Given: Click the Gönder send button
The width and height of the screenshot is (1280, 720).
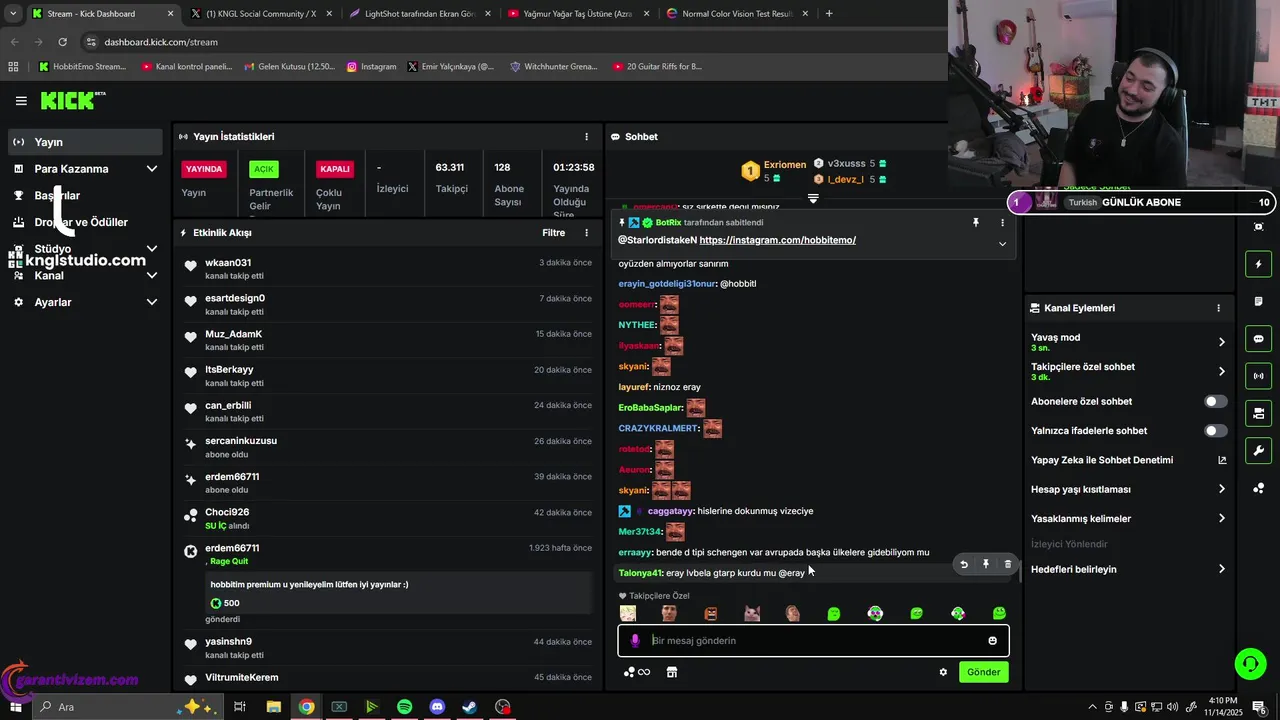Looking at the screenshot, I should (983, 672).
